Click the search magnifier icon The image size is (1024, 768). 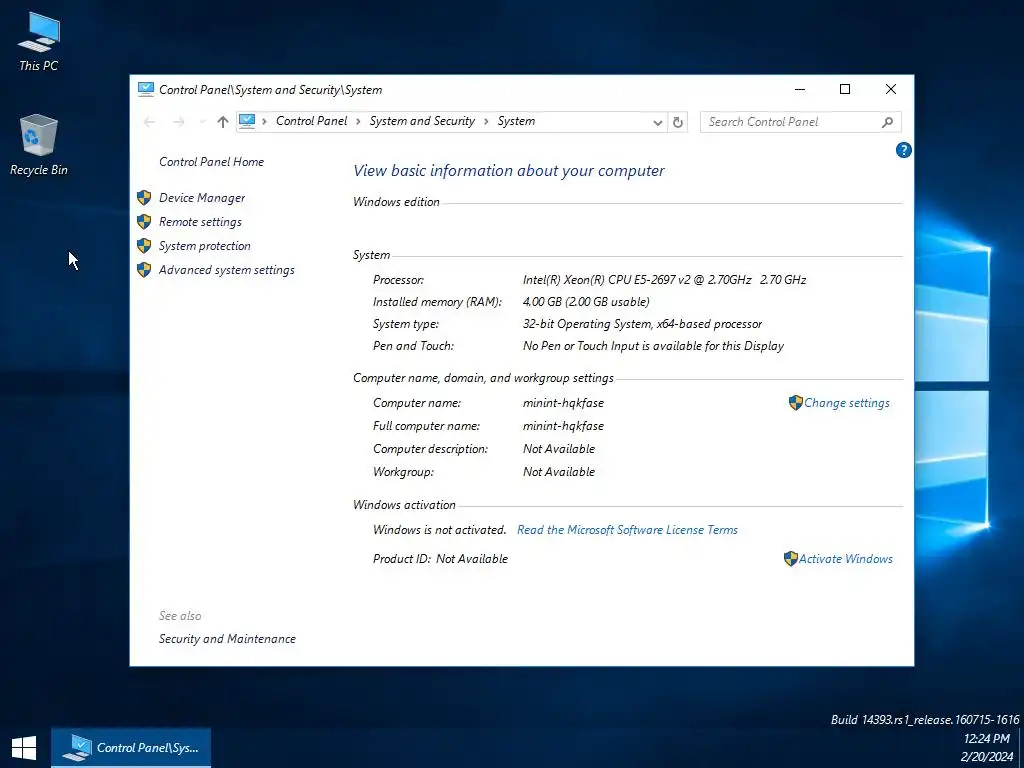coord(887,122)
